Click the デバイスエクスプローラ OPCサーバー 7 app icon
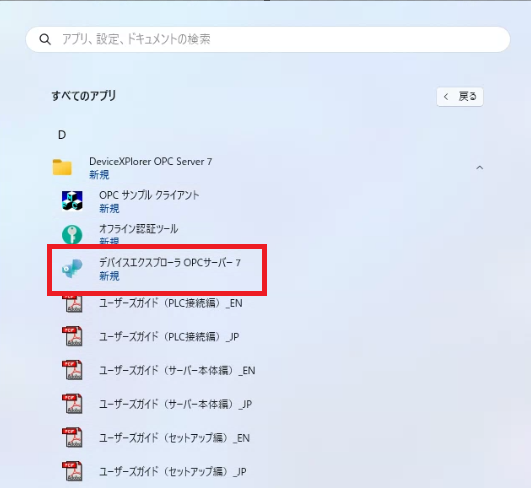The image size is (531, 488). point(72,268)
